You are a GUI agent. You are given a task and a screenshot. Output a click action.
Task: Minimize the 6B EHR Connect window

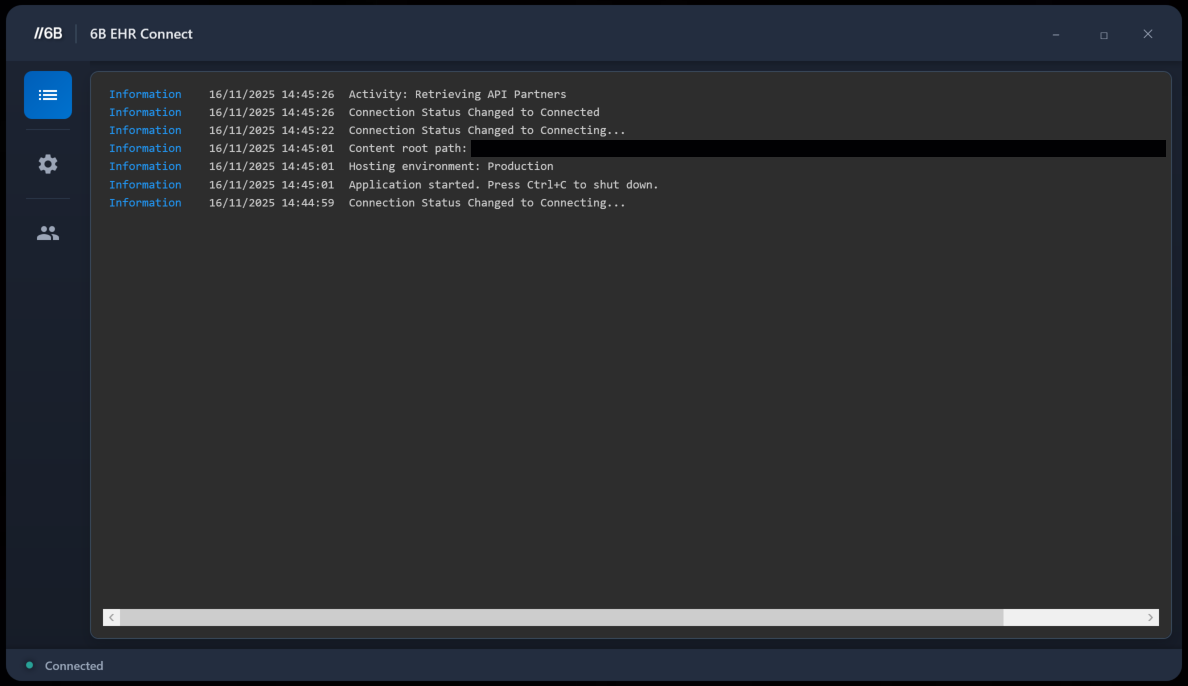1056,35
